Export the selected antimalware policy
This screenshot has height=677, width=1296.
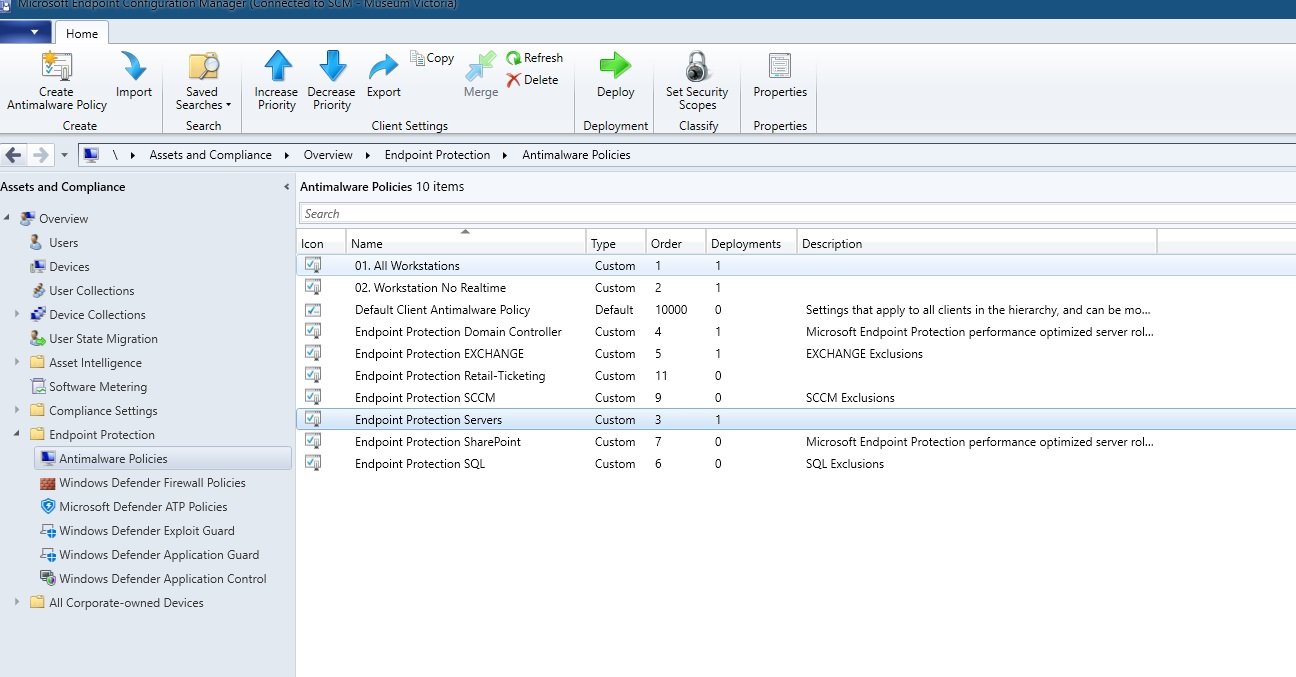pos(383,77)
